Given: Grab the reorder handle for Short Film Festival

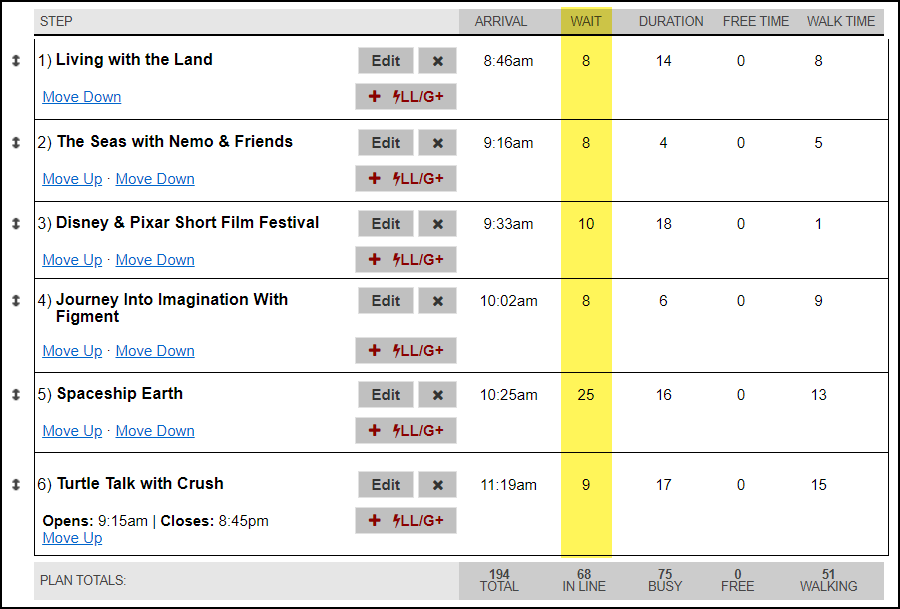Looking at the screenshot, I should click(x=16, y=223).
